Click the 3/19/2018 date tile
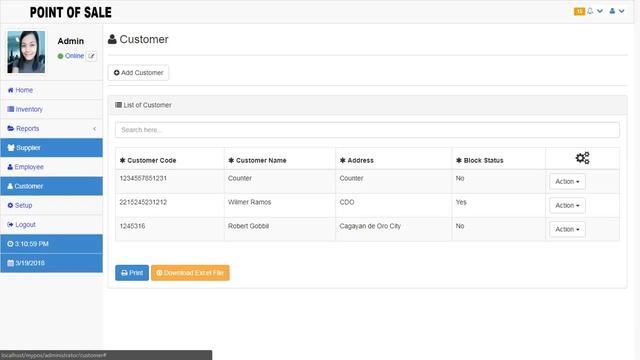 point(51,263)
